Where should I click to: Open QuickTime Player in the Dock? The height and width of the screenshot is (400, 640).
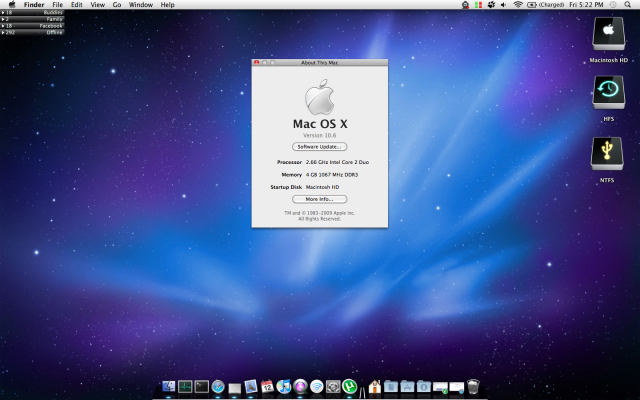pyautogui.click(x=300, y=387)
